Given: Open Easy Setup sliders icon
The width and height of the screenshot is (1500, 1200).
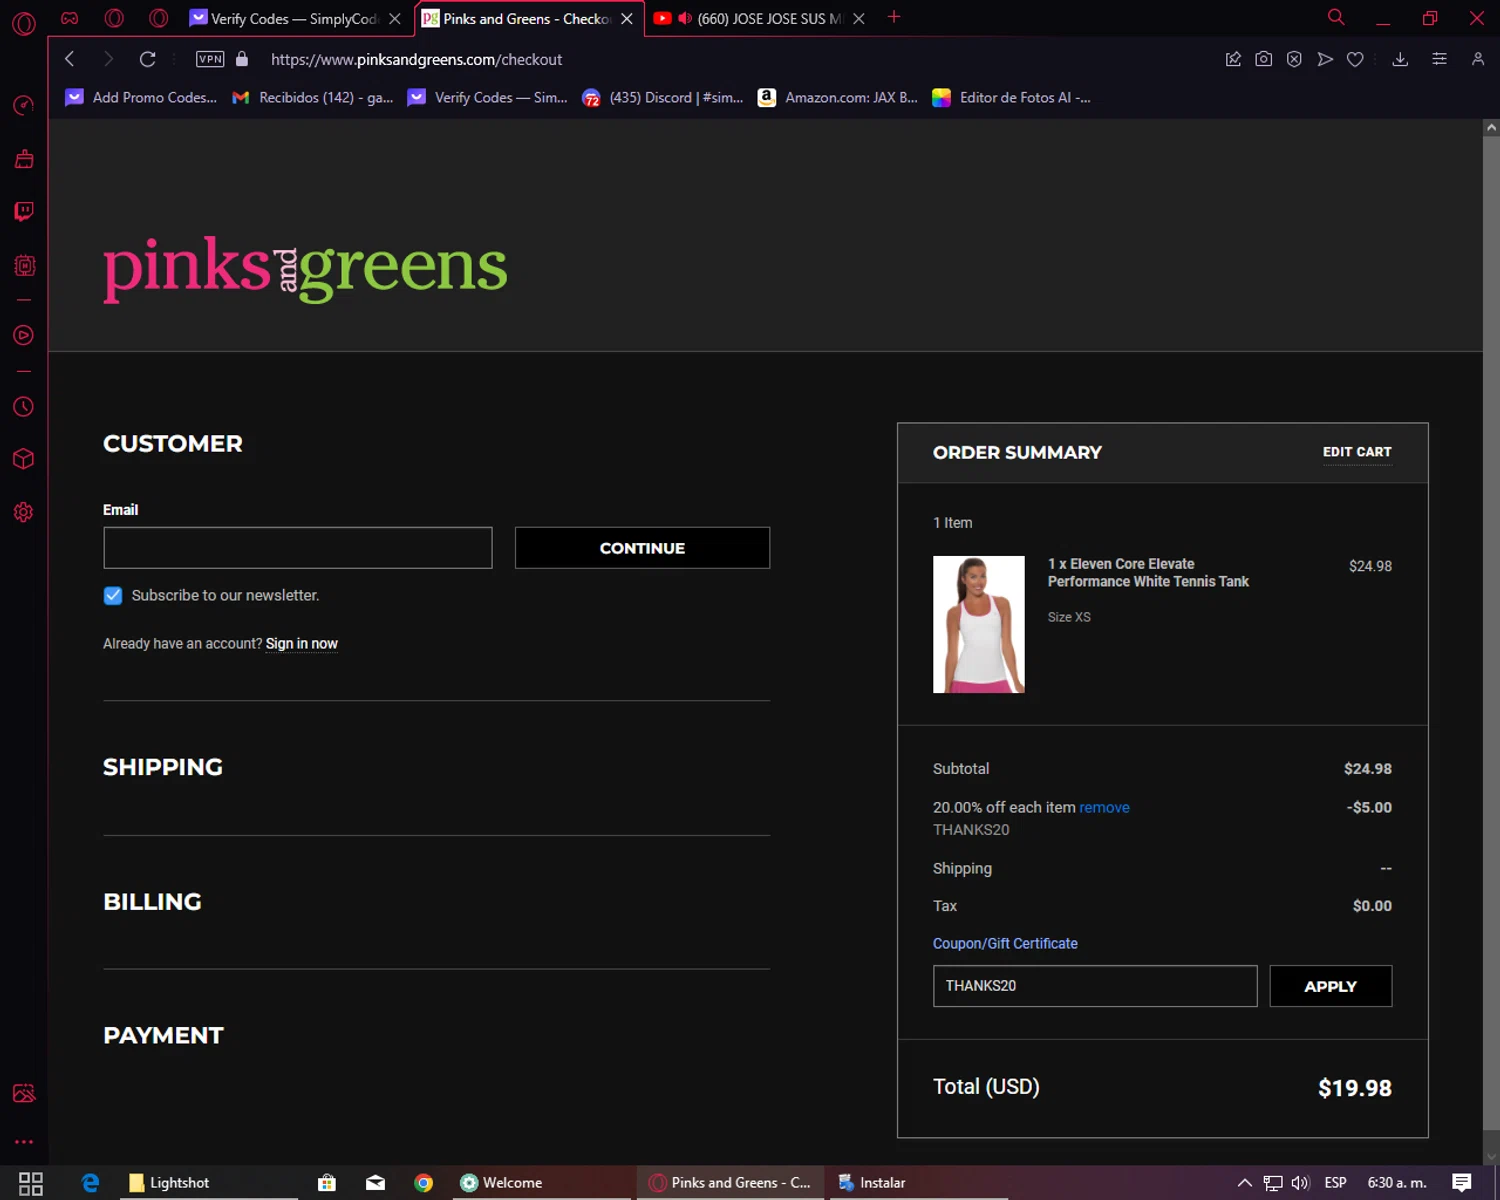Looking at the screenshot, I should point(1439,59).
